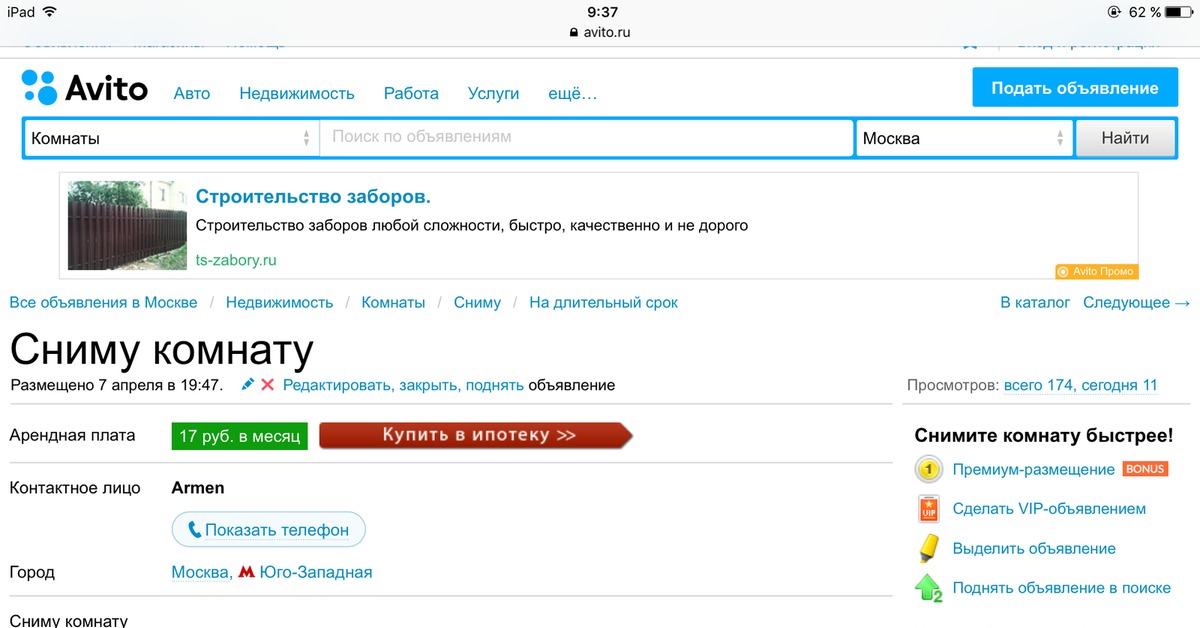The image size is (1200, 628).
Task: Click the 17 руб. в месяц price tag
Action: (240, 436)
